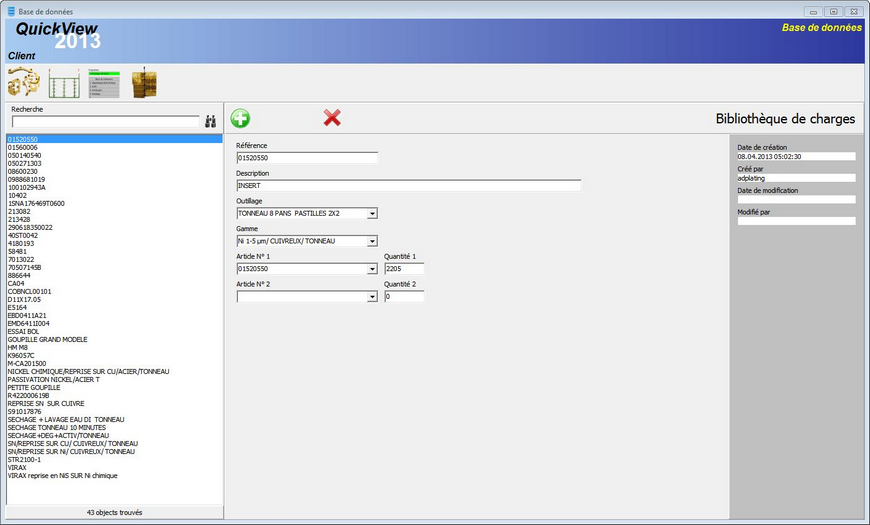Screen dimensions: 870x525
Task: Select list entry GOUPILLE GRAND MODELE
Action: coord(114,340)
